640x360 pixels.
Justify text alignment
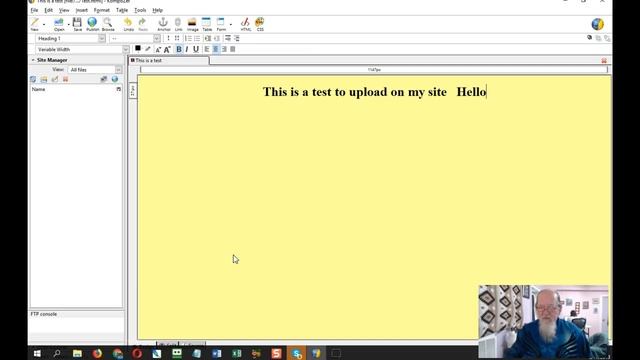coord(233,49)
